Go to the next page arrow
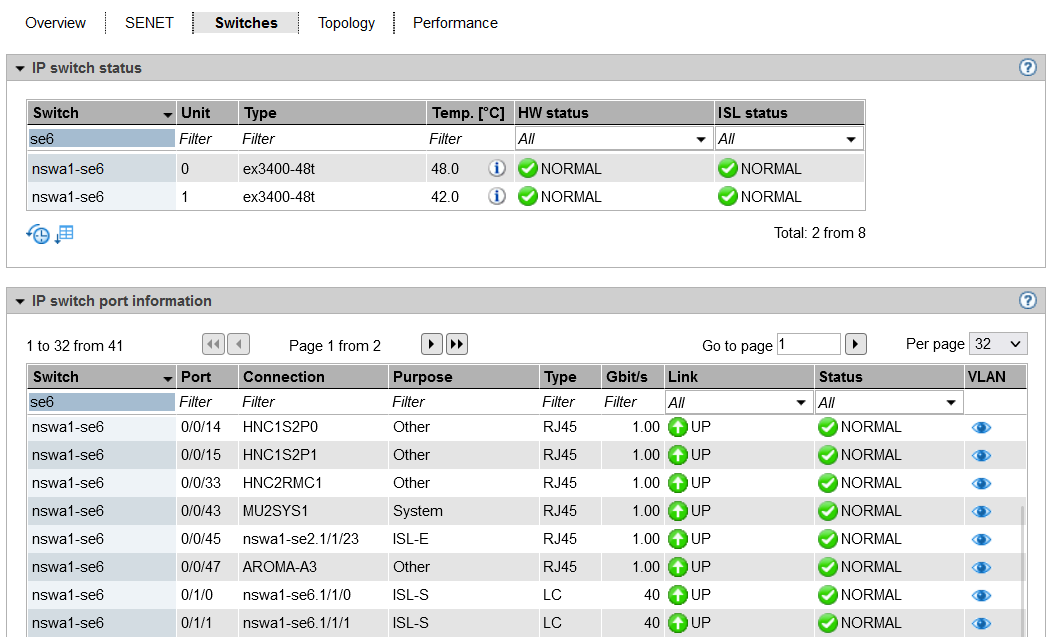Viewport: 1052px width, 637px height. point(431,345)
